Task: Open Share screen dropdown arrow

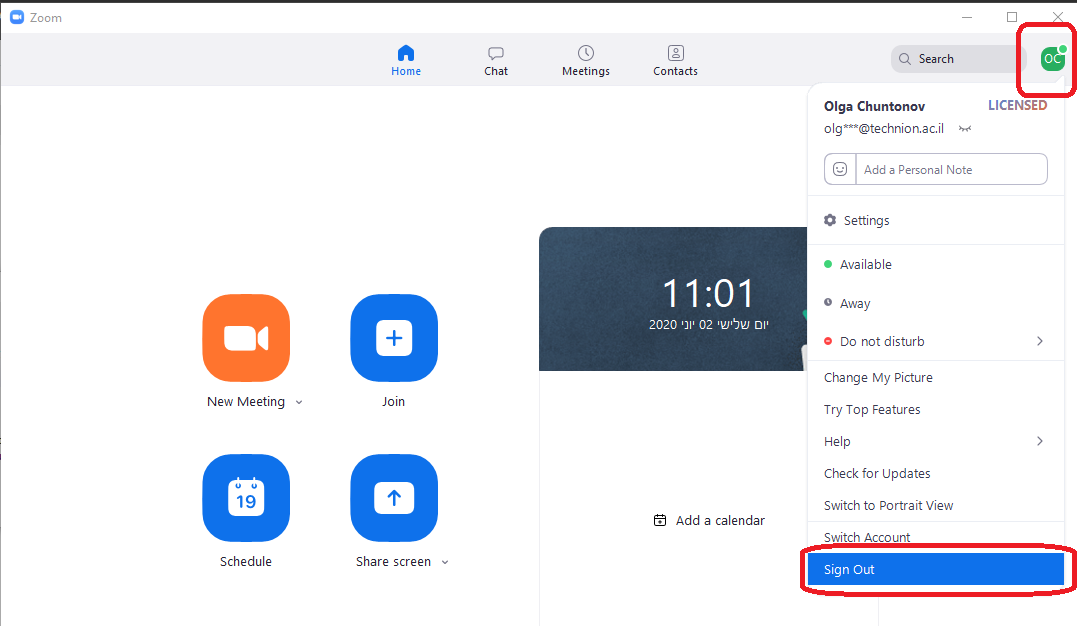Action: (445, 562)
